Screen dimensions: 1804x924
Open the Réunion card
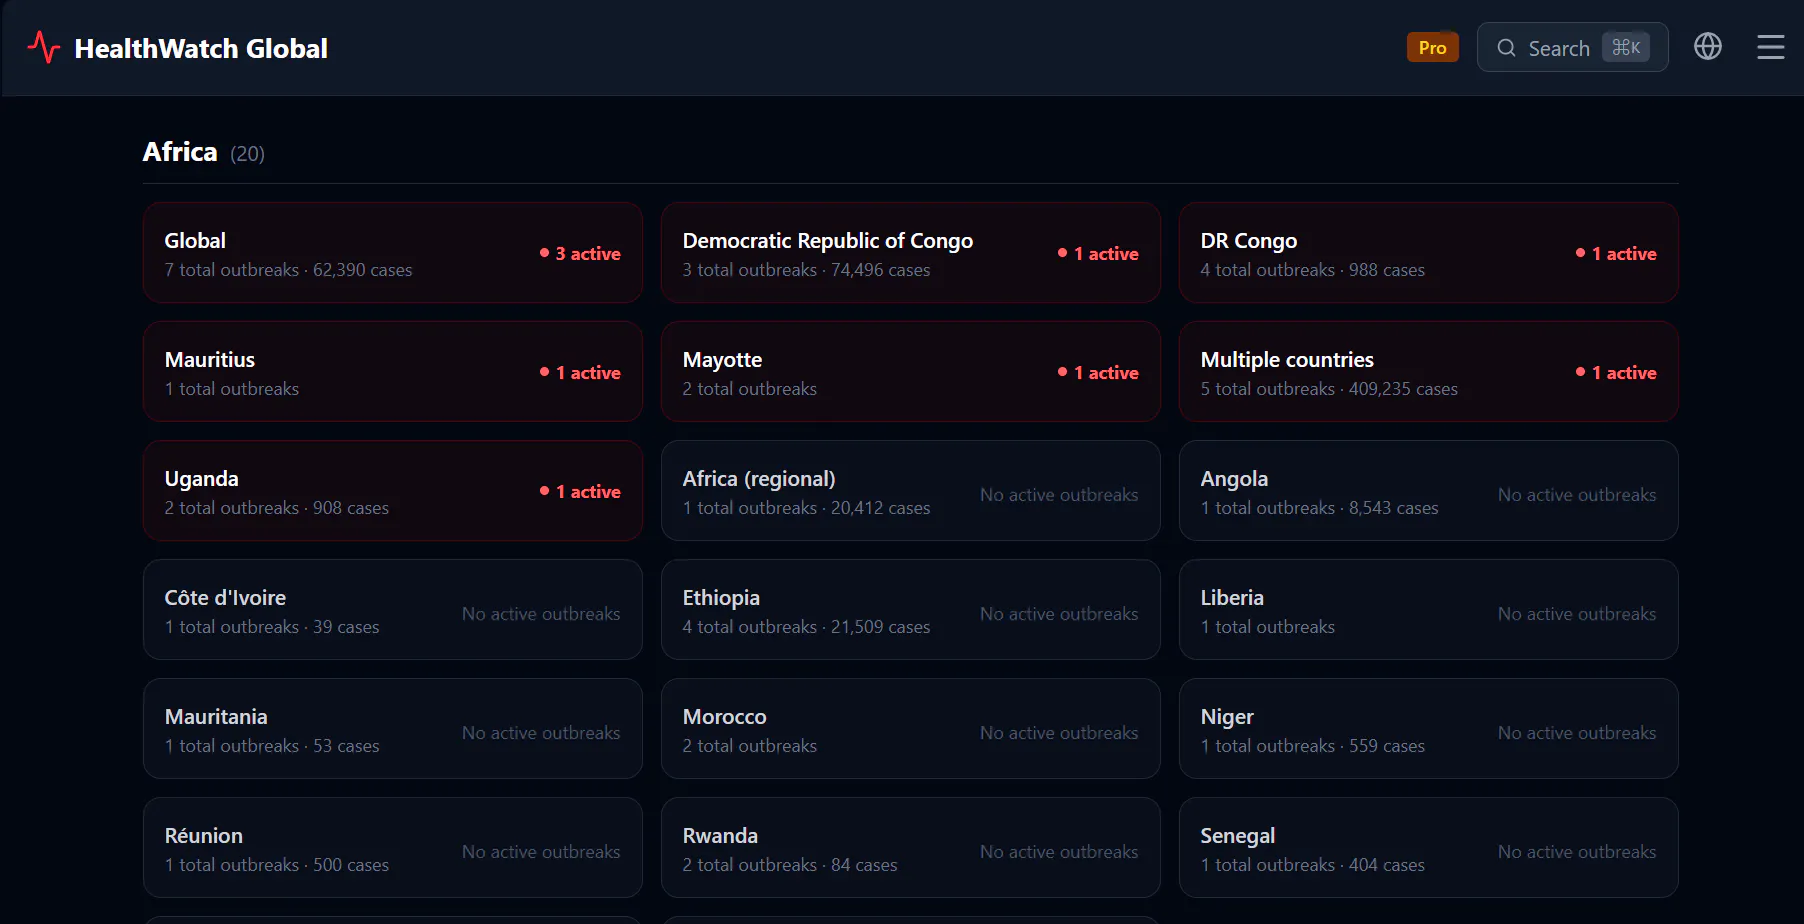click(393, 847)
